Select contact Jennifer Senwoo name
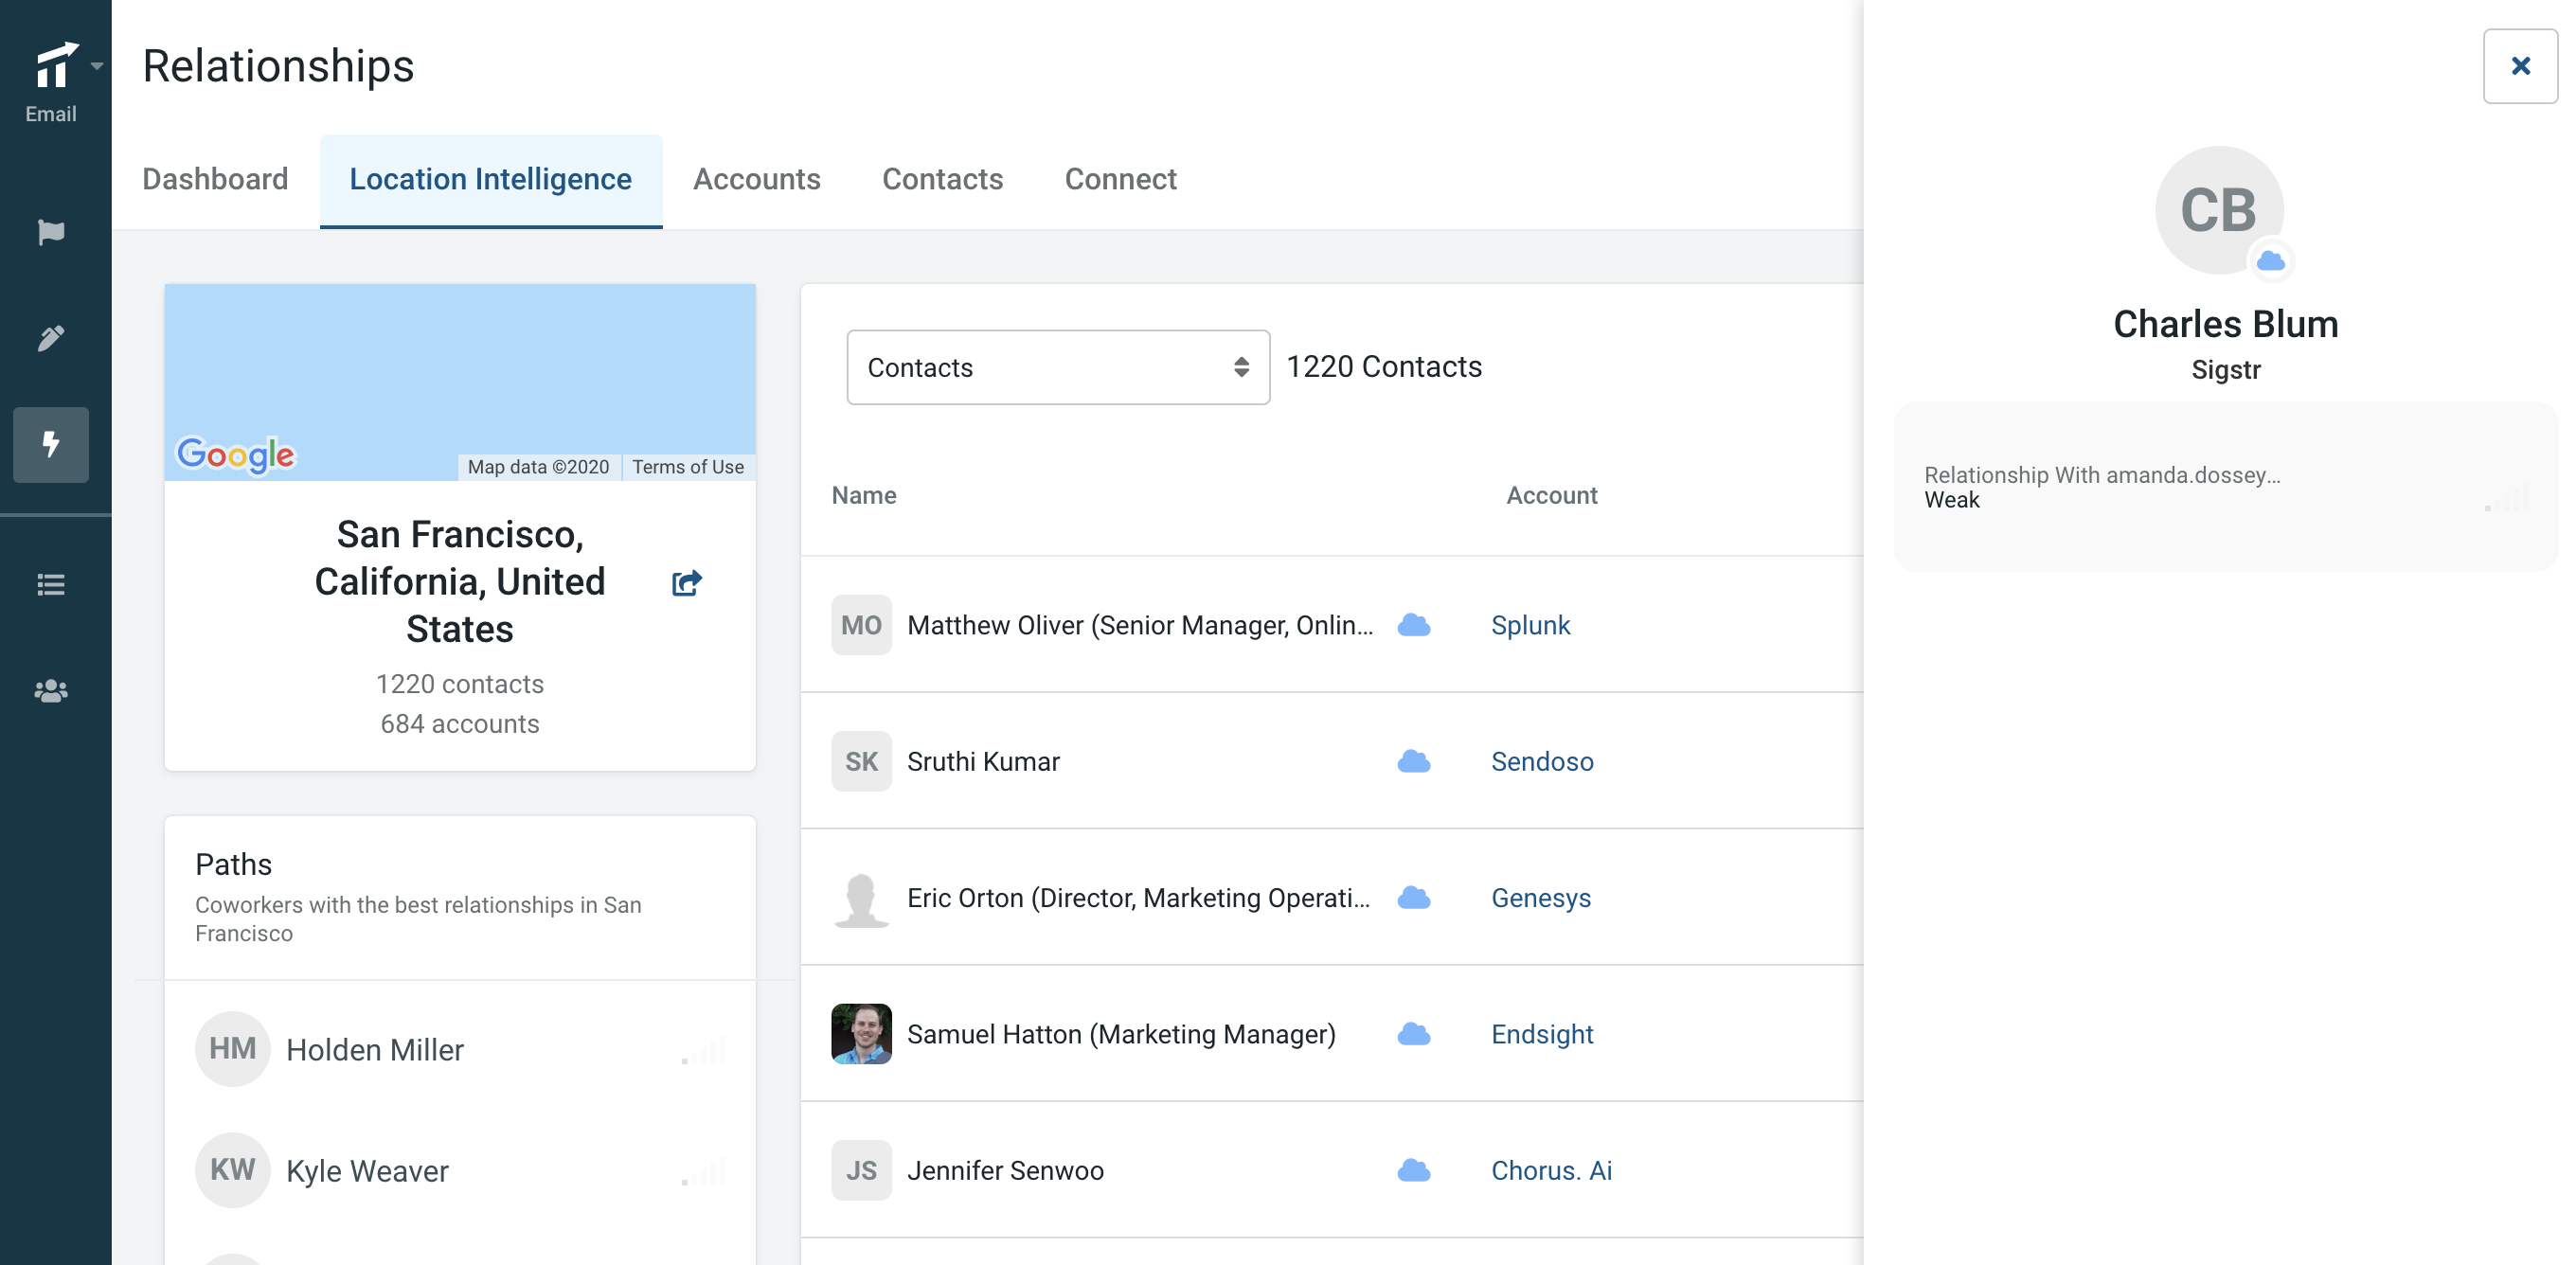Image resolution: width=2576 pixels, height=1265 pixels. [1005, 1169]
